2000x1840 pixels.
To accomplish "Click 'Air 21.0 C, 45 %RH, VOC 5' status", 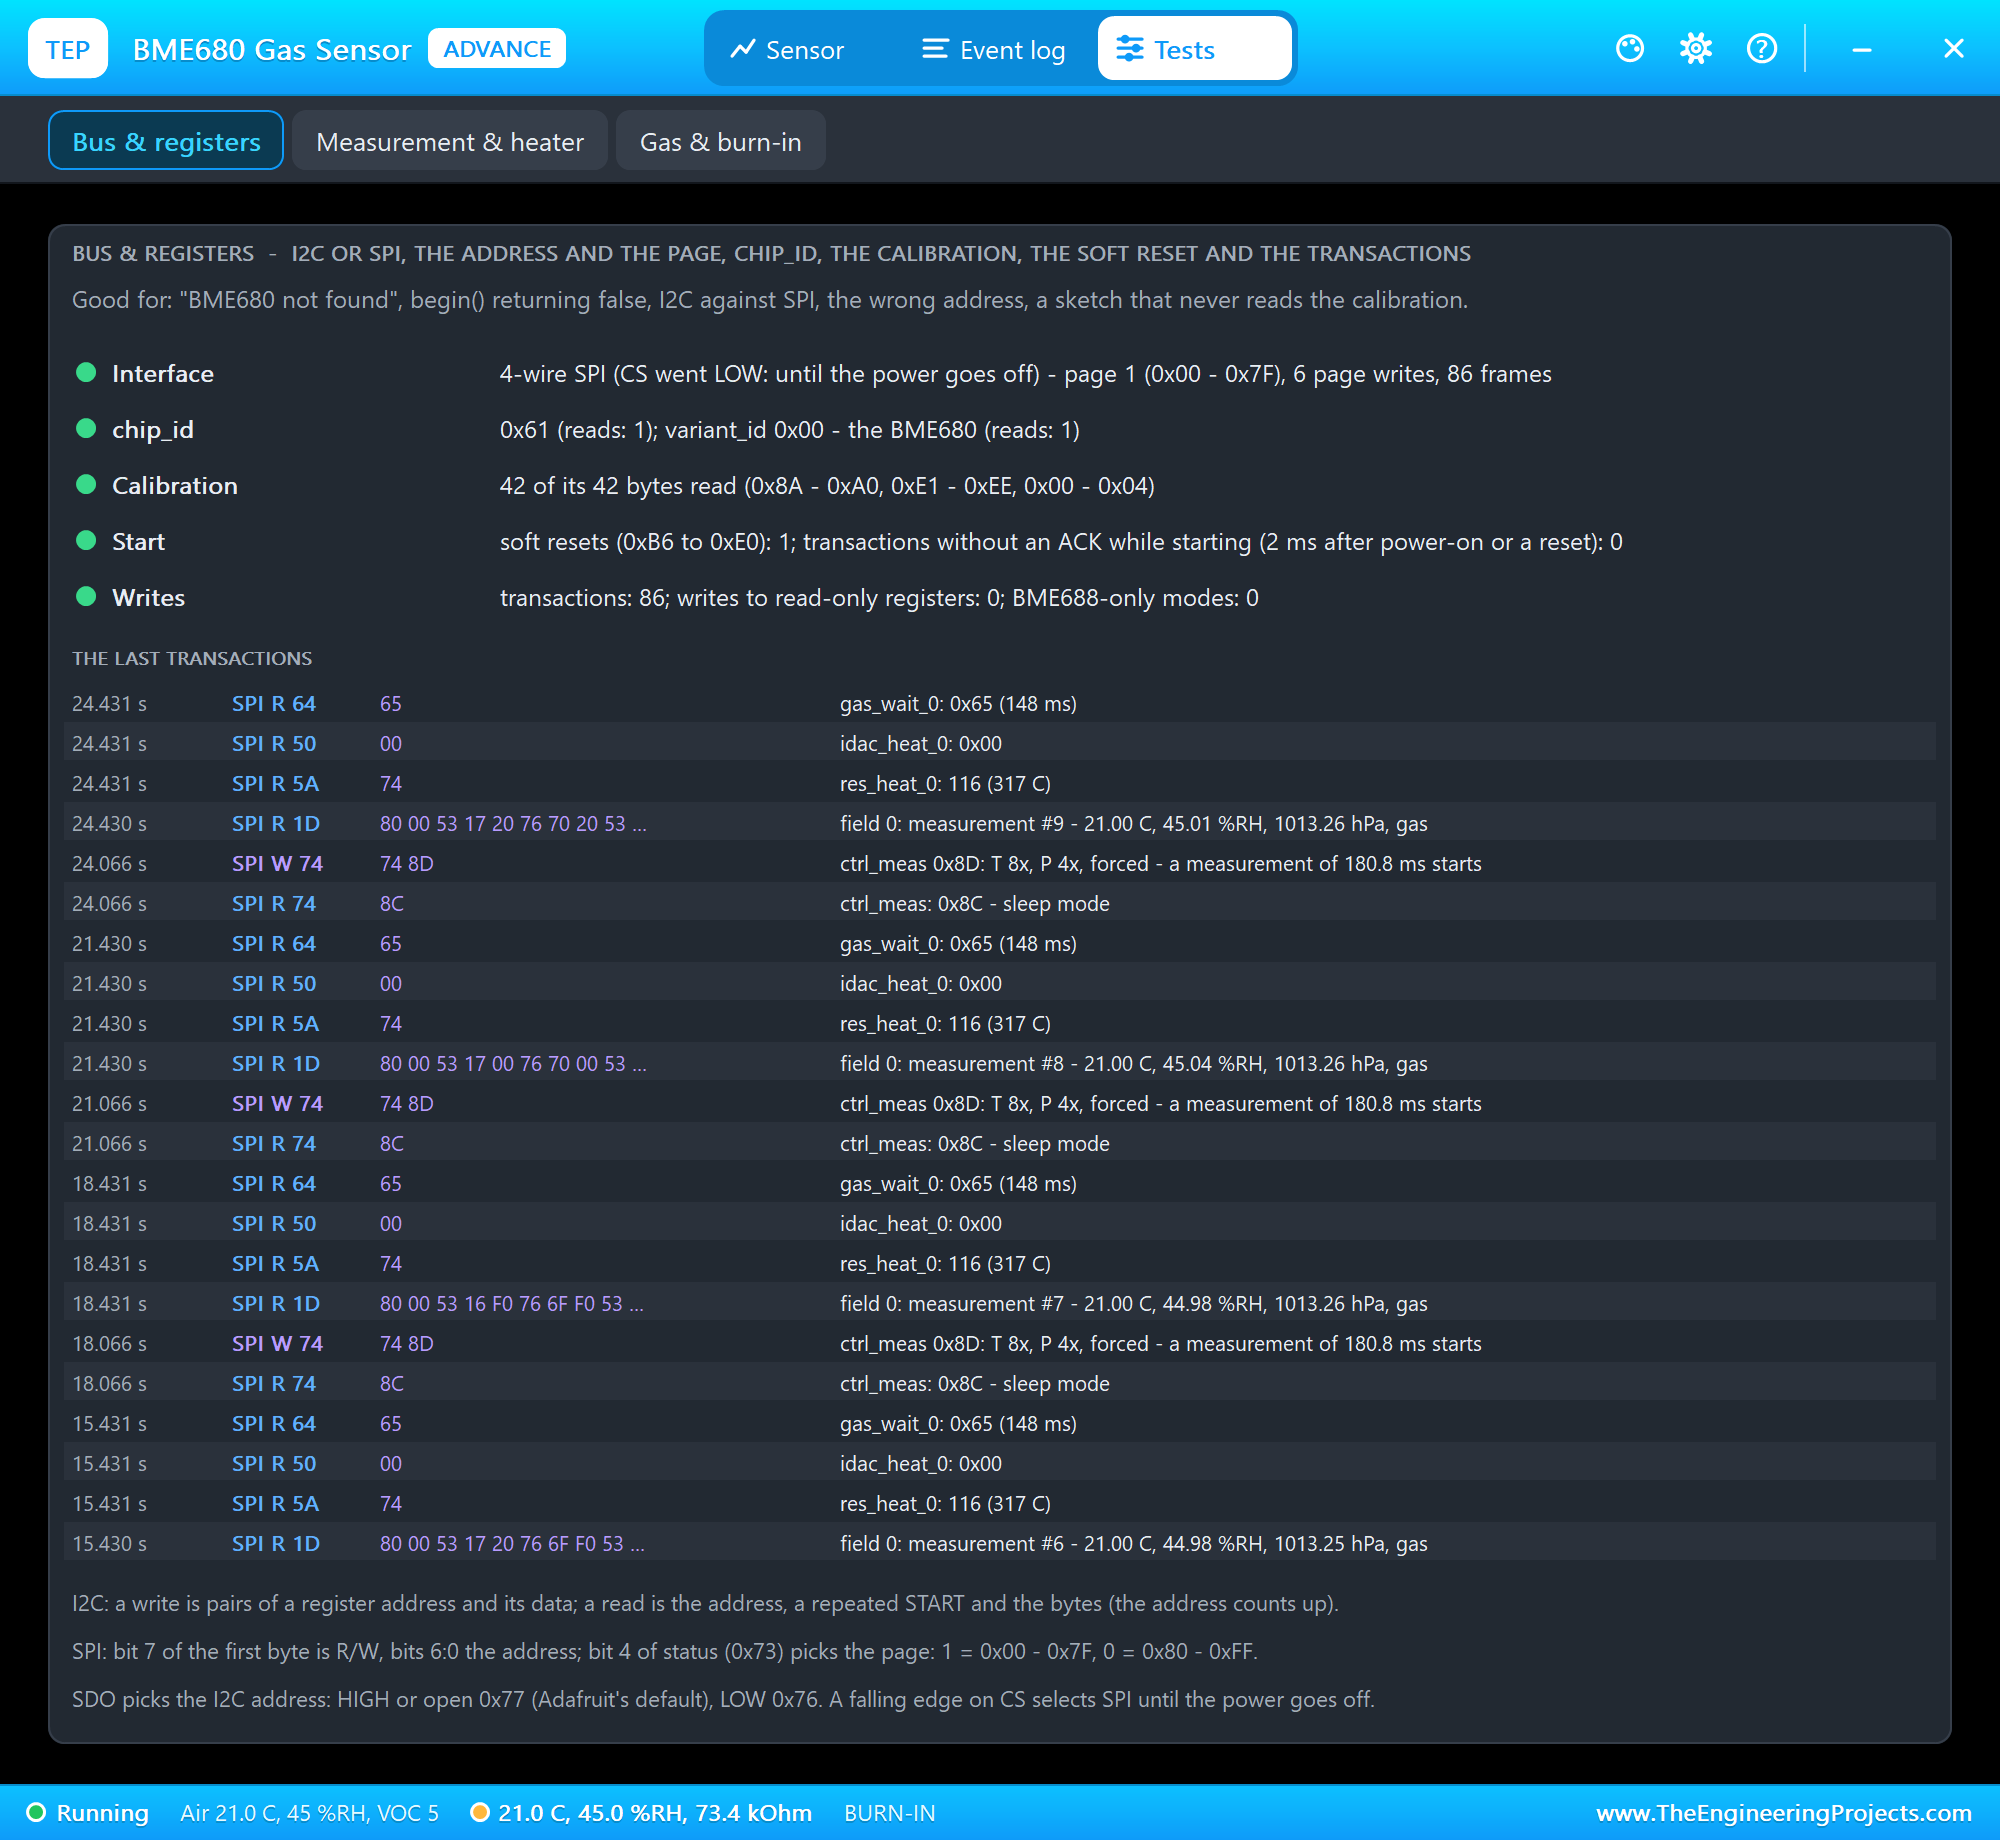I will (x=309, y=1813).
